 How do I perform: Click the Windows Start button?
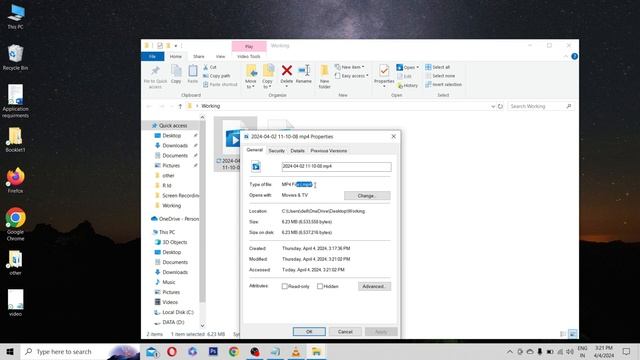[x=10, y=351]
